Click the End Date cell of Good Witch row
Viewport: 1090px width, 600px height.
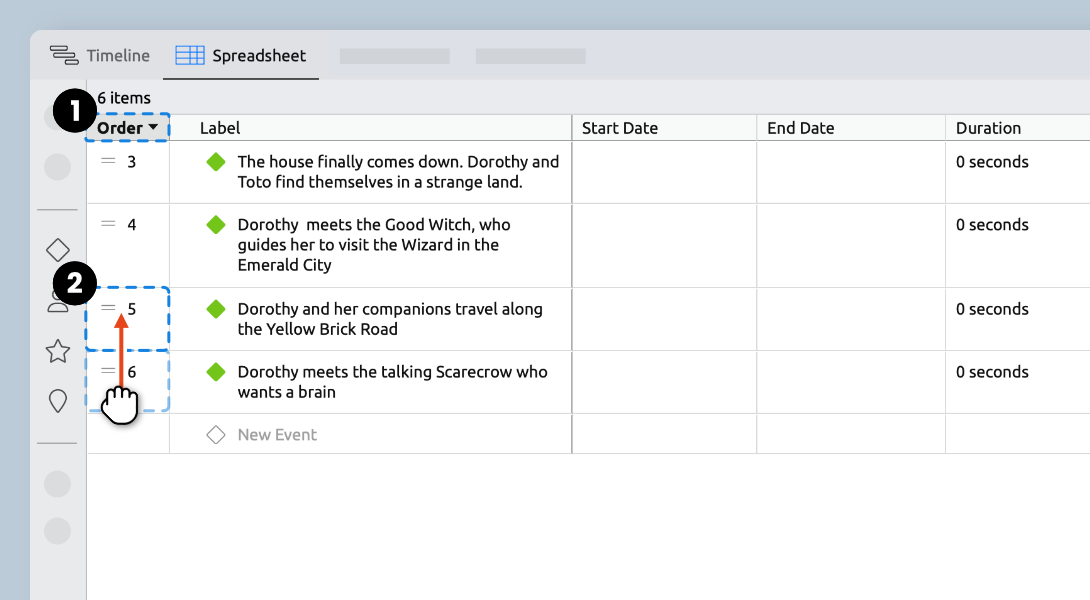(851, 245)
